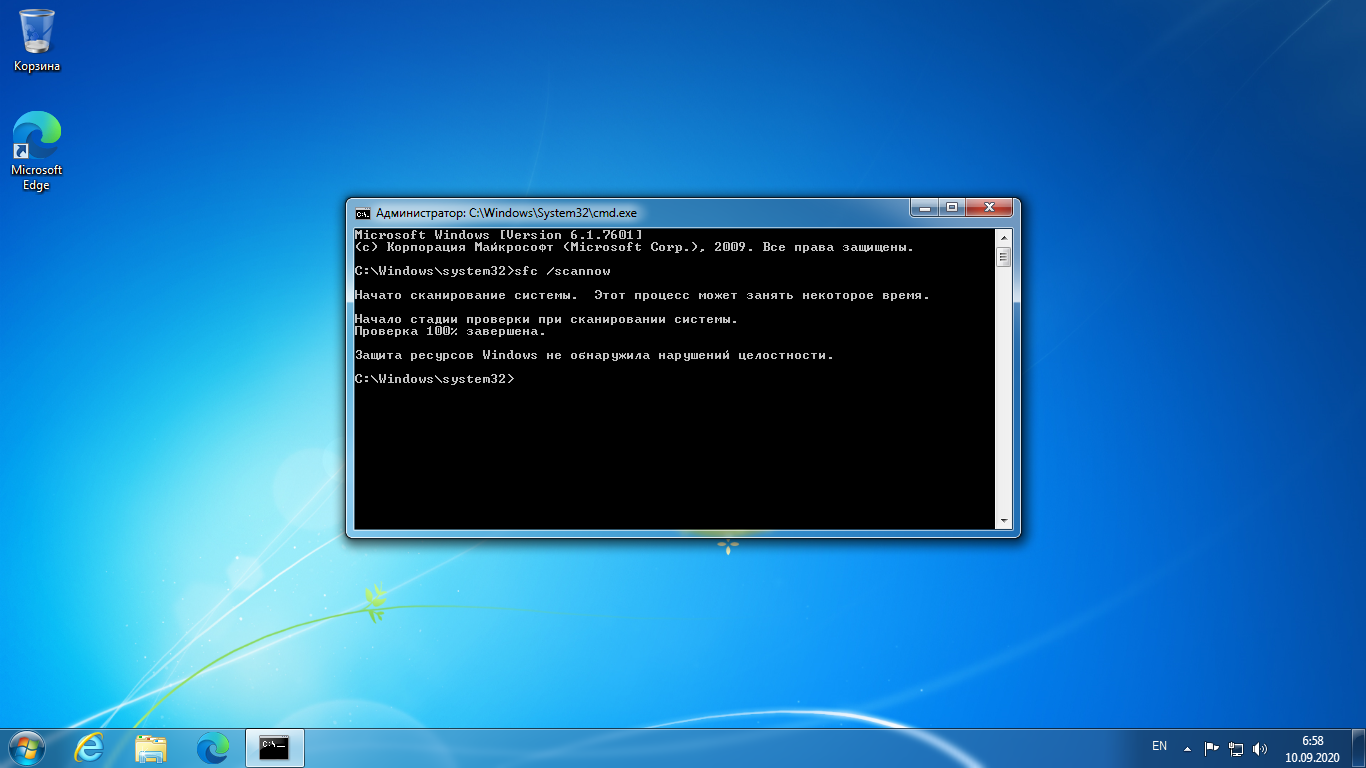
Task: Select the cmd.exe taskbar button
Action: [274, 748]
